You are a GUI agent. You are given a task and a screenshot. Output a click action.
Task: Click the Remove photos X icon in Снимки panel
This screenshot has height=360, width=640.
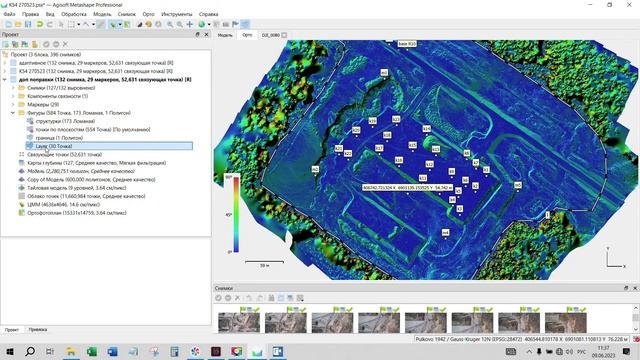[x=238, y=298]
